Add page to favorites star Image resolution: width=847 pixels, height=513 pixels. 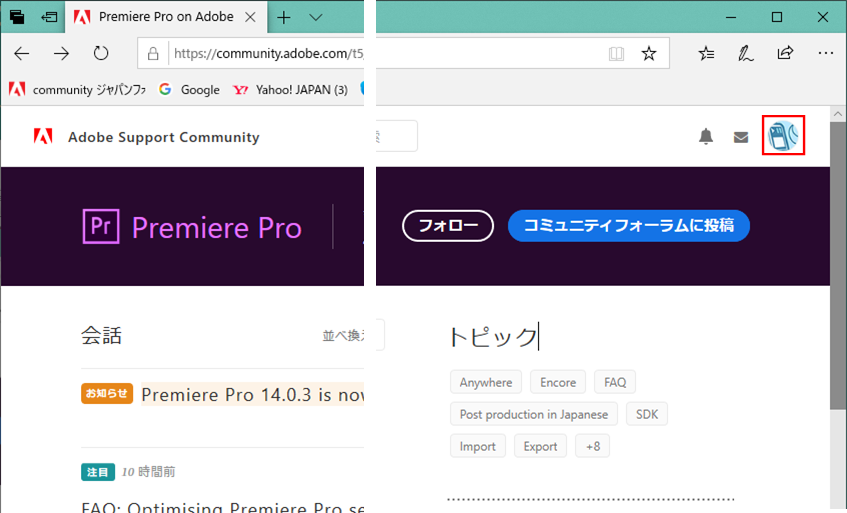pos(649,53)
